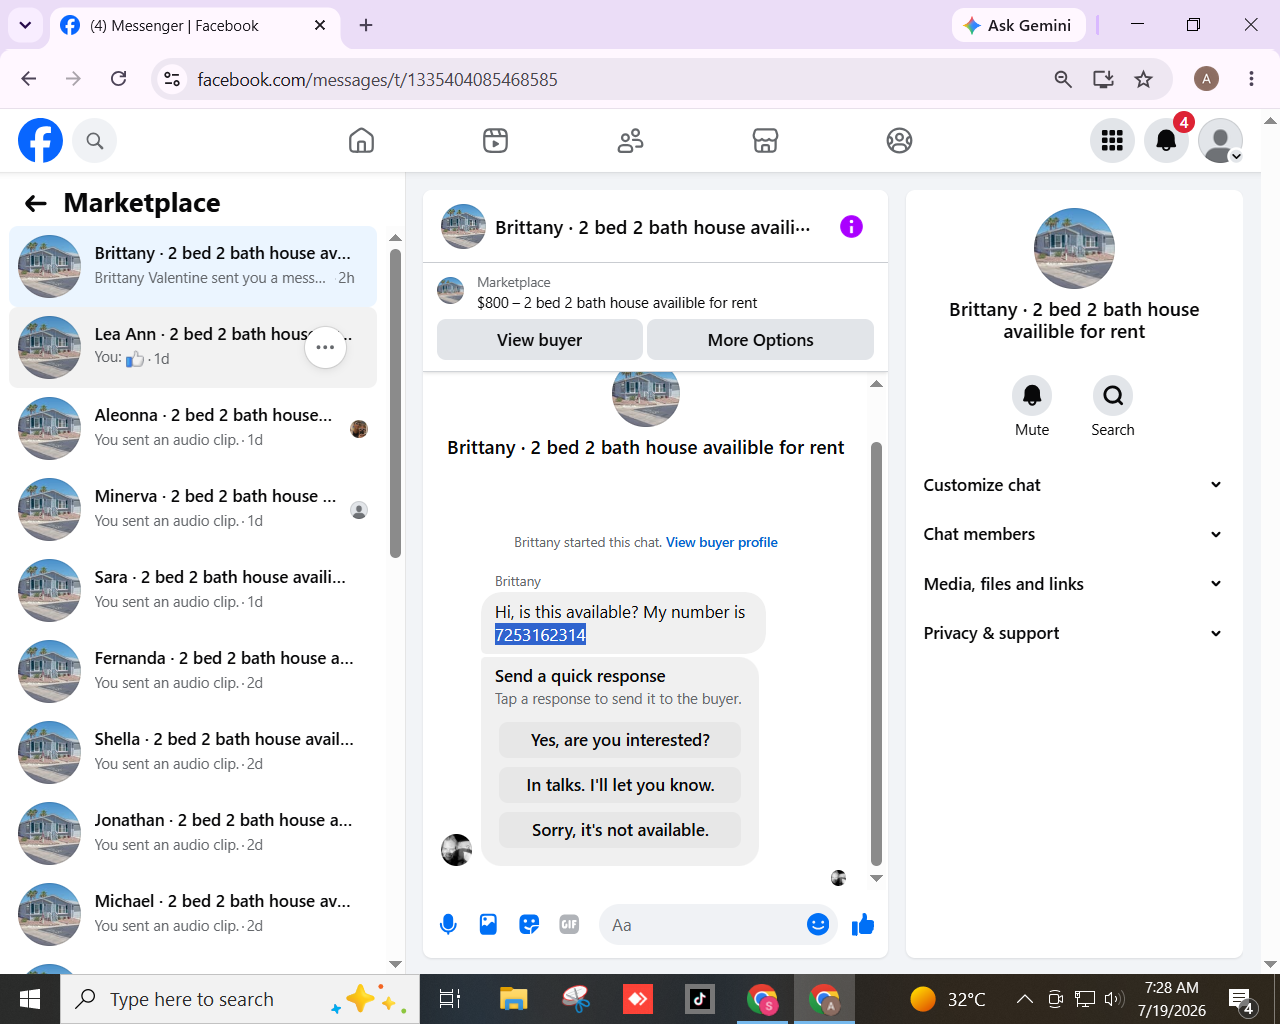Open the Marketplace storefront icon
Screen dimensions: 1280x1024
click(x=765, y=140)
